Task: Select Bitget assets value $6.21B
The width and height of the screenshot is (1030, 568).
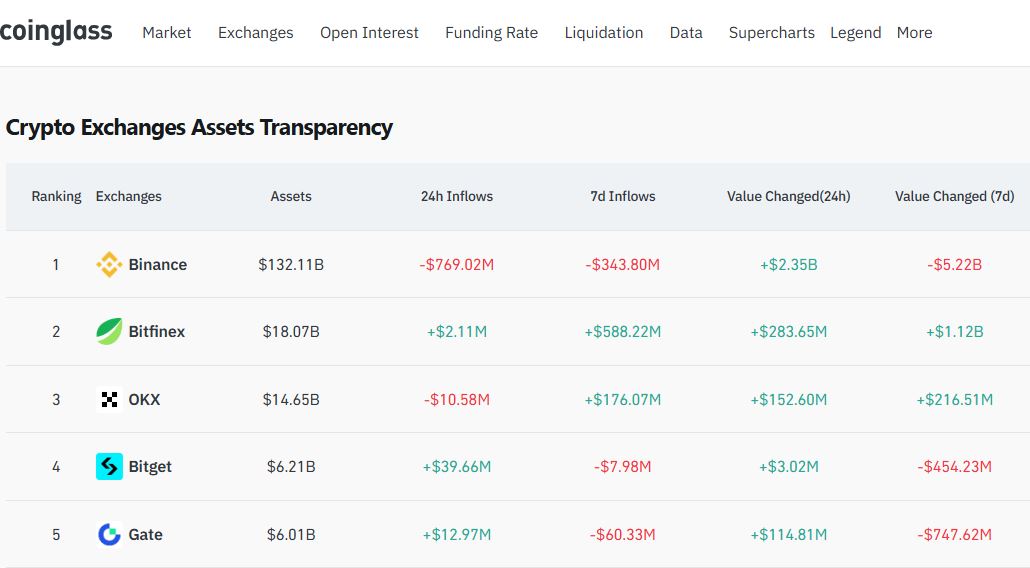Action: click(x=291, y=467)
